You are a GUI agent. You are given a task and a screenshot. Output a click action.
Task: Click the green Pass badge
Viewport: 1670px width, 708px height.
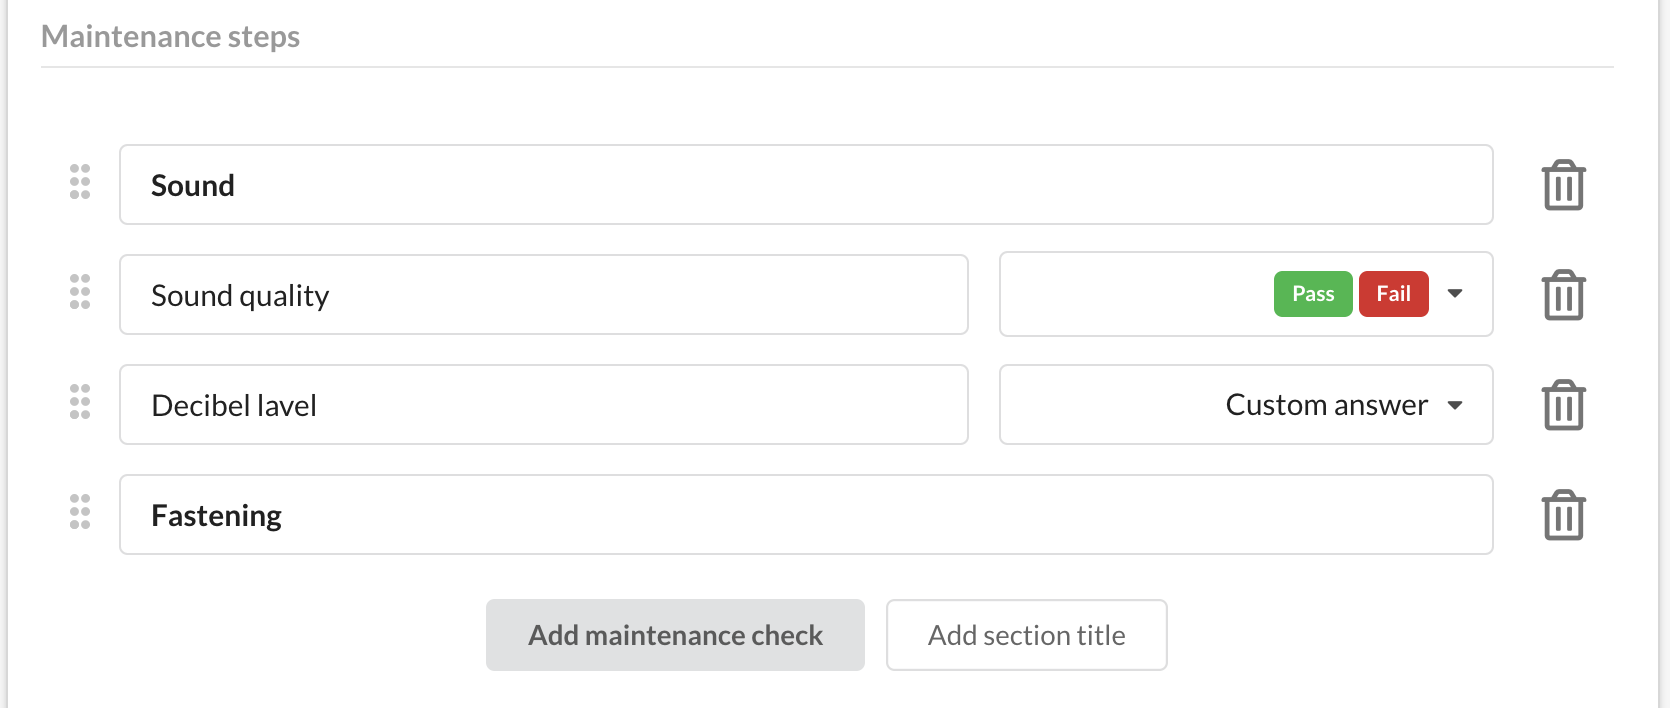pyautogui.click(x=1312, y=294)
